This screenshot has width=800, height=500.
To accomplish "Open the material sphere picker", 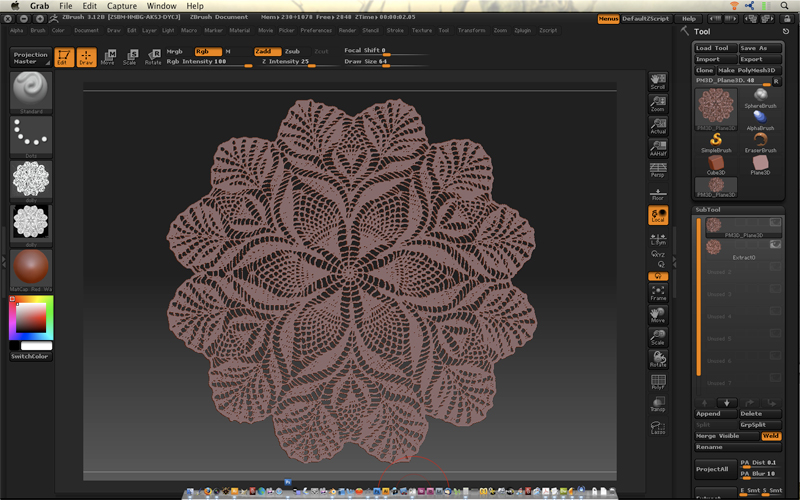I will coord(30,267).
